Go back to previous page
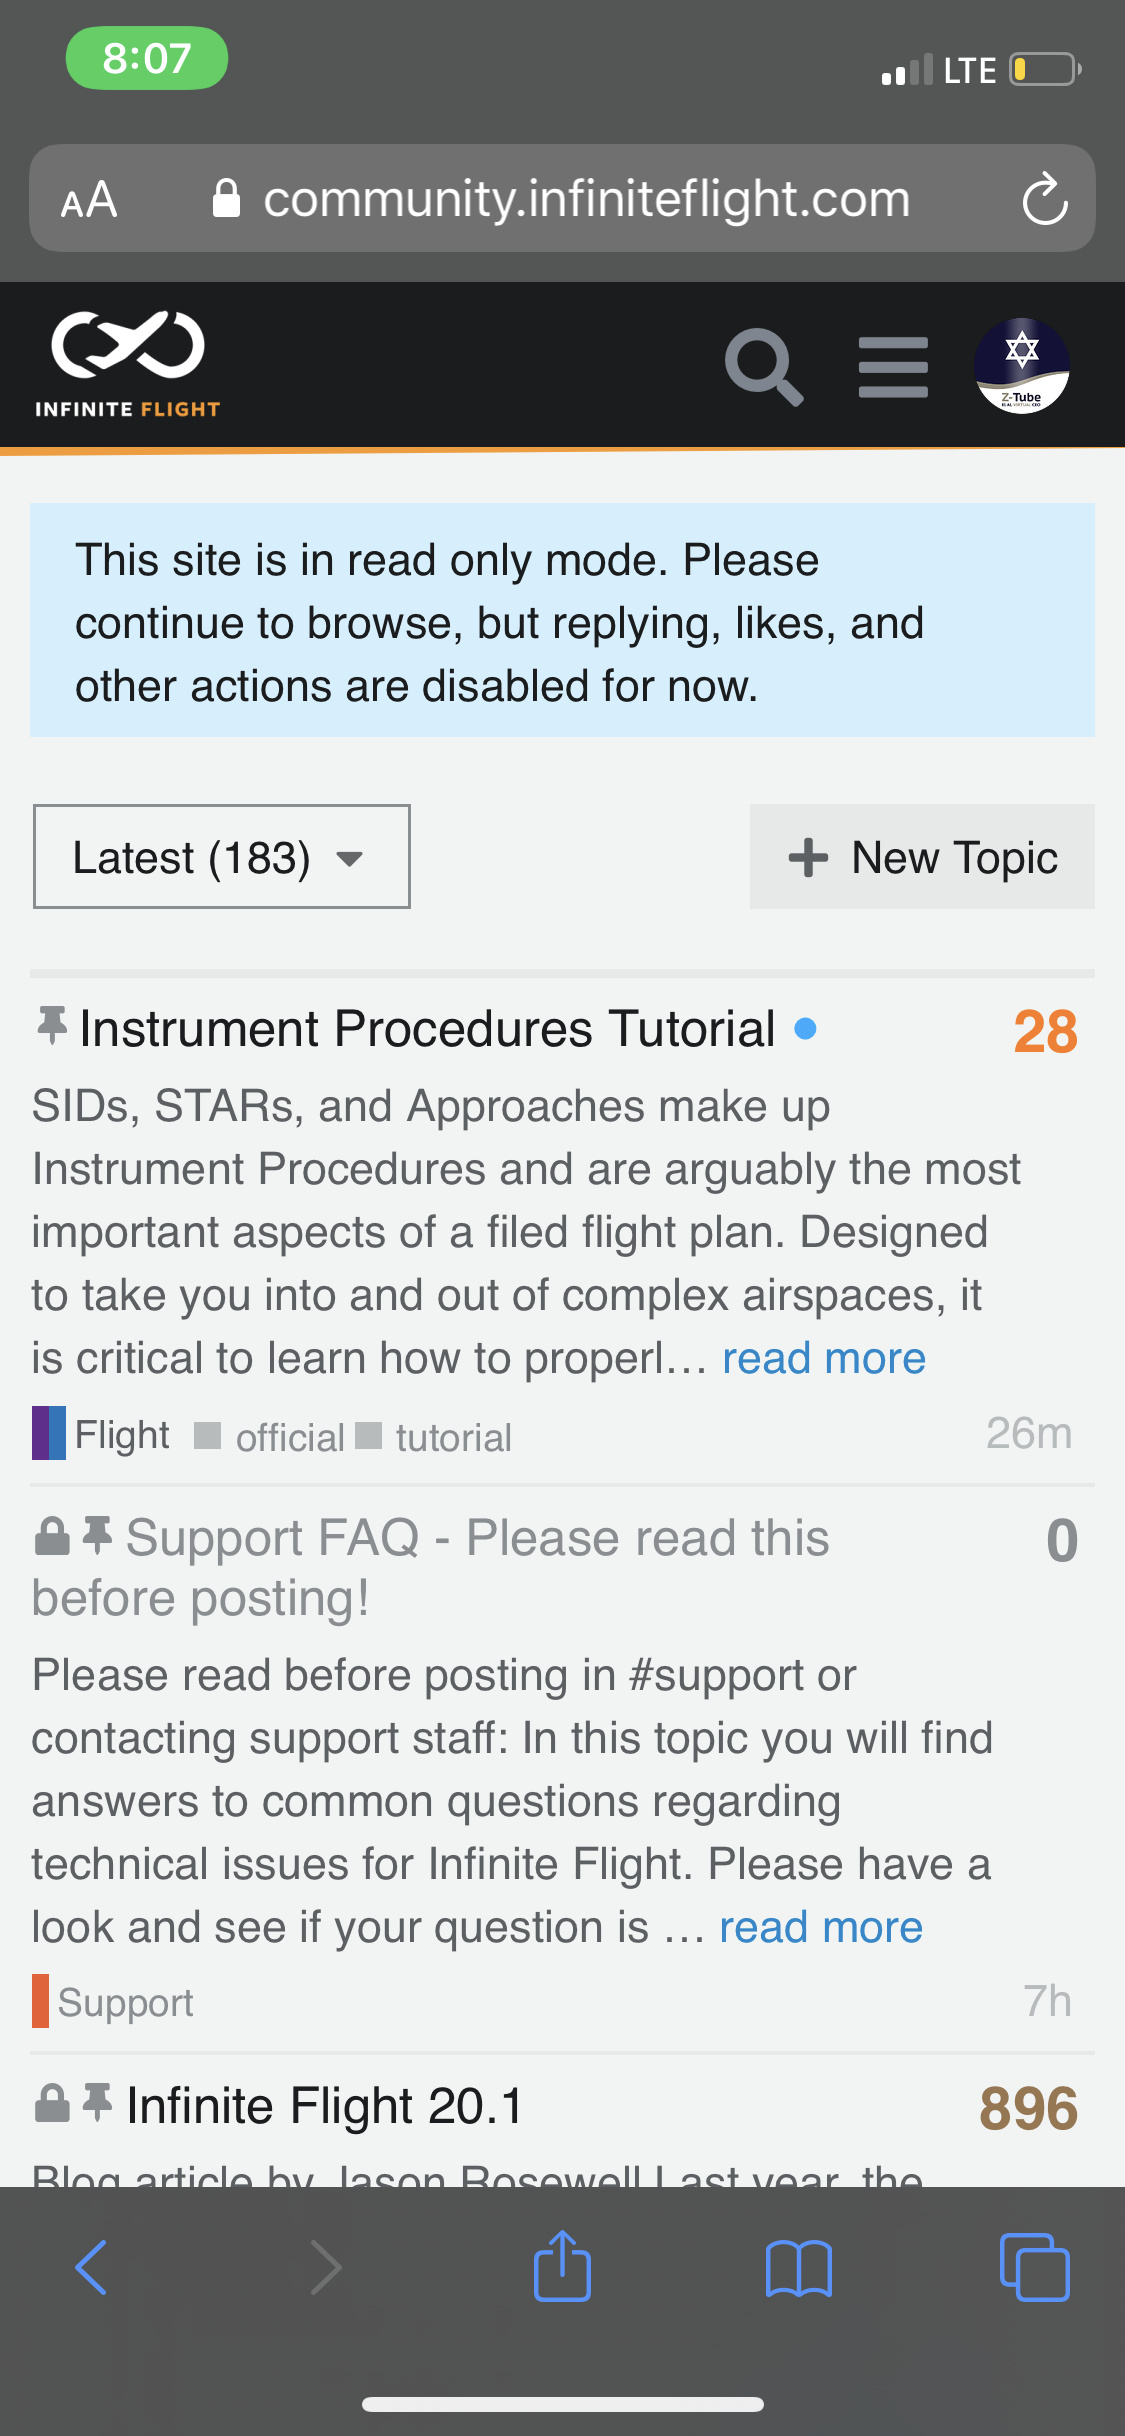Viewport: 1125px width, 2436px height. click(91, 2267)
